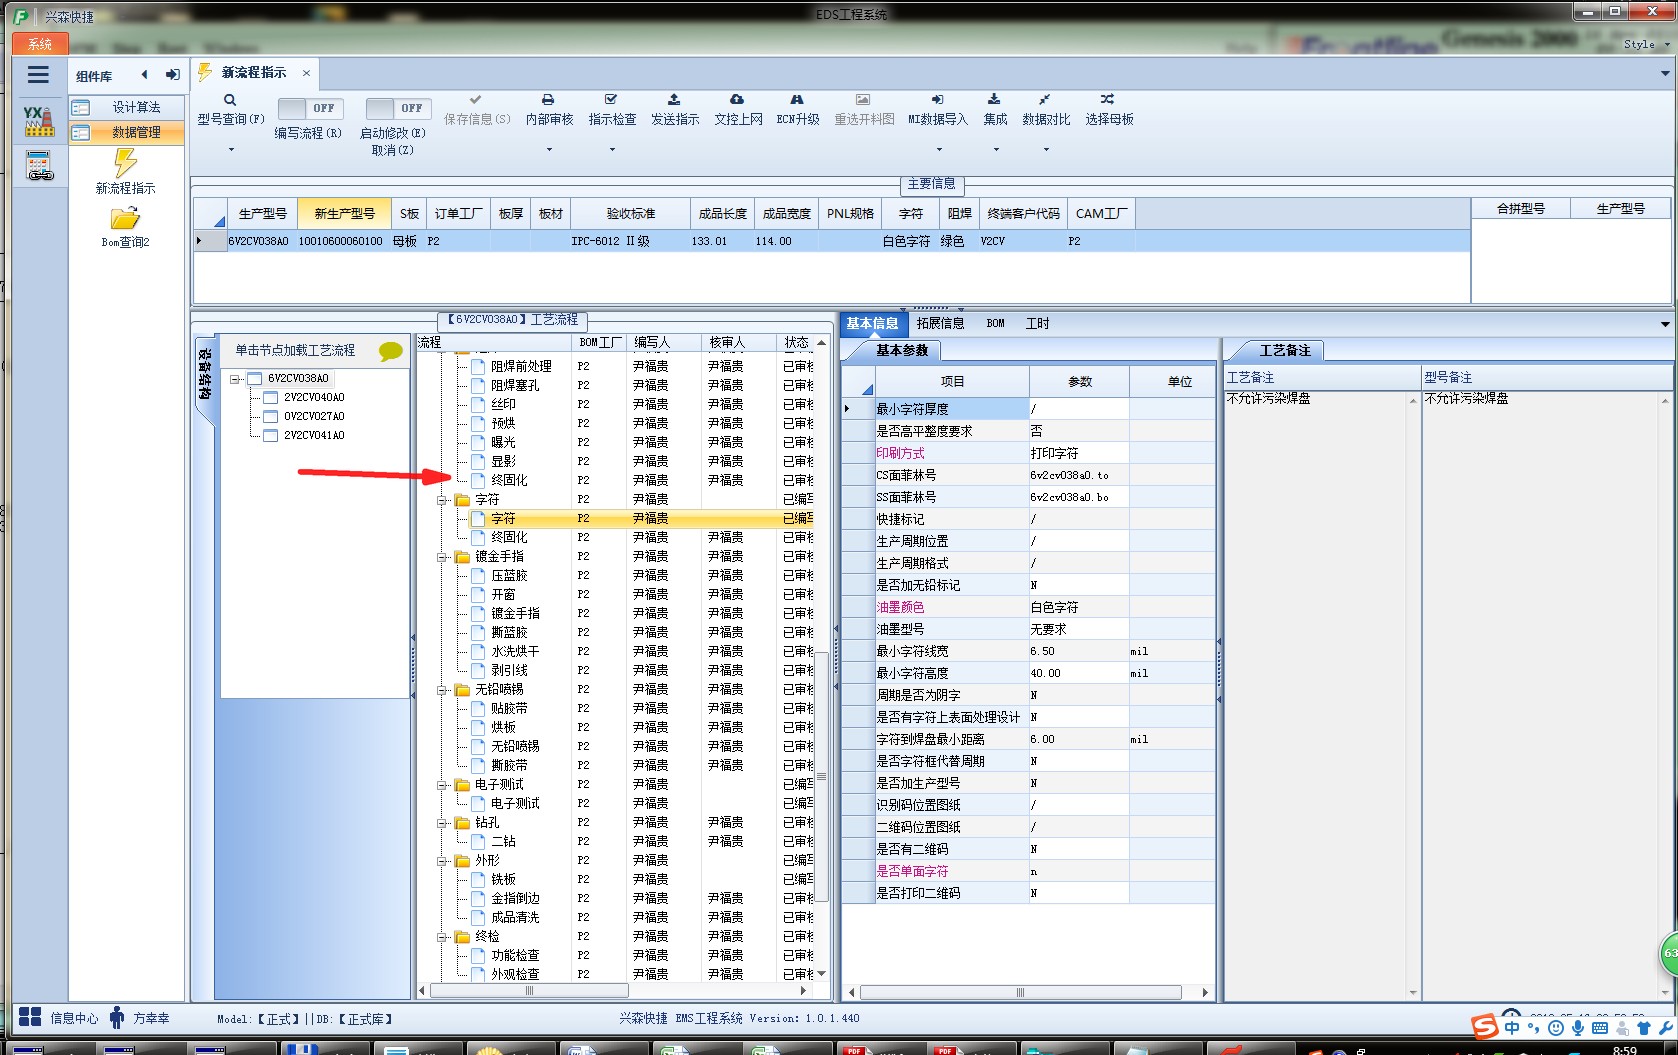Click the user 方幸幸 icon
Image resolution: width=1678 pixels, height=1055 pixels.
pos(117,1018)
